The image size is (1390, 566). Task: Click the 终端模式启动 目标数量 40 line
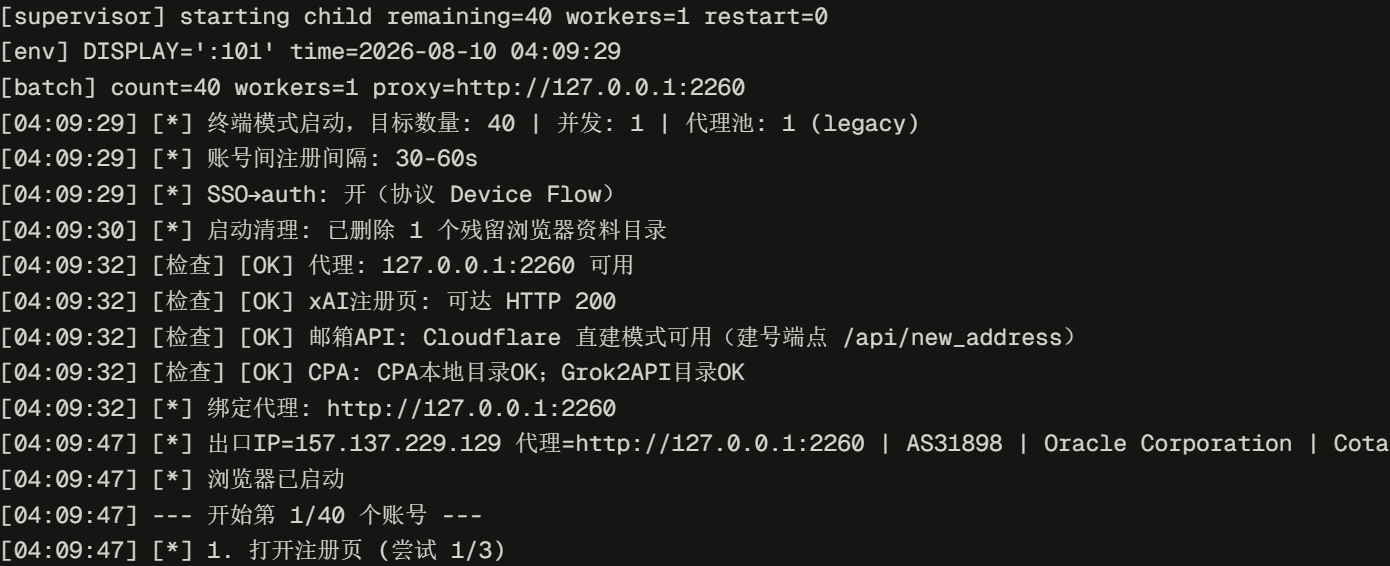click(460, 124)
